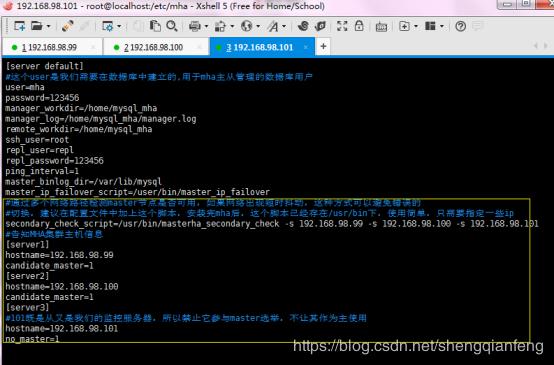Screen dimensions: 554x365
Task: Click the globe encoding icon
Action: [247, 26]
